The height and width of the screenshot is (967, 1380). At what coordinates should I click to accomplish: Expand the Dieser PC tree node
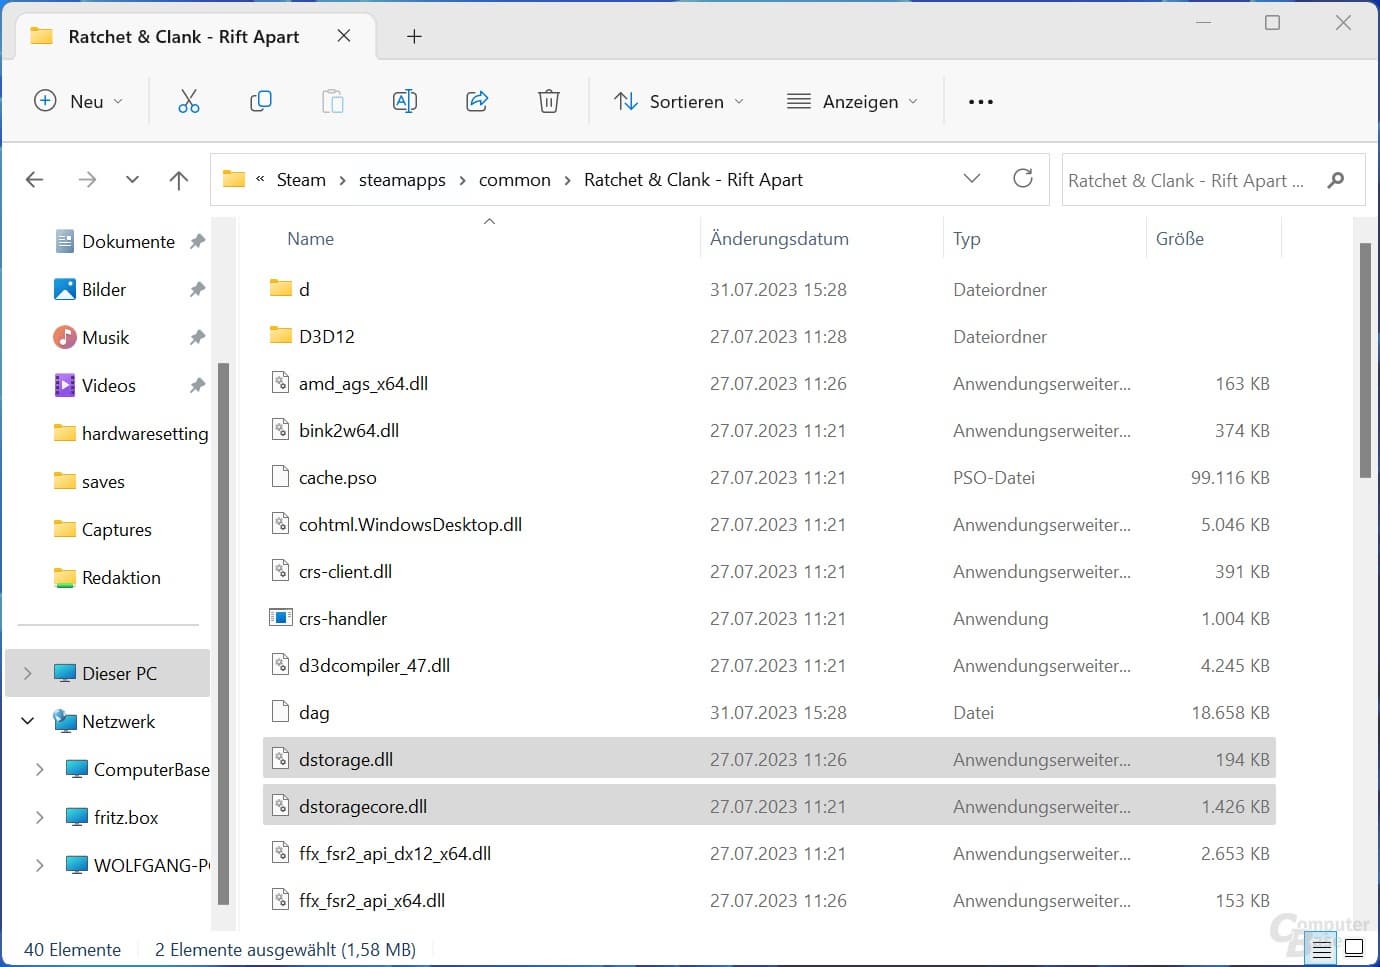28,673
